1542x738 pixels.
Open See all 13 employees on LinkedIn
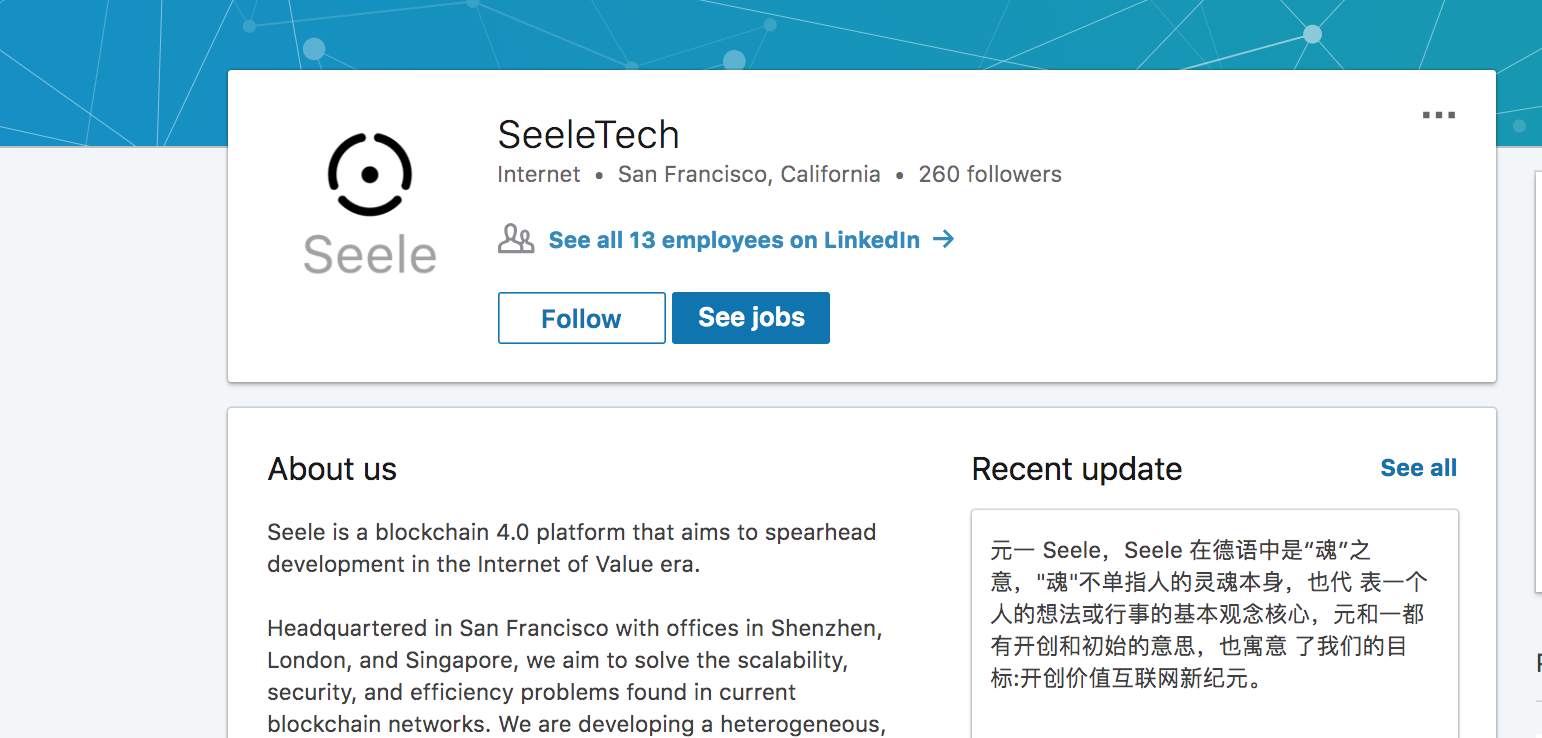[733, 240]
